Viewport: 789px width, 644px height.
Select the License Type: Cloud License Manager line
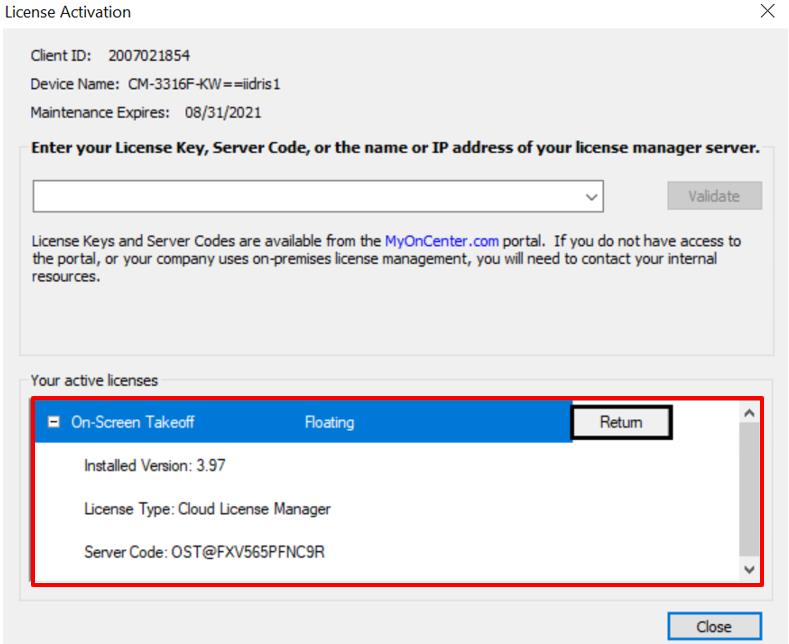[207, 509]
